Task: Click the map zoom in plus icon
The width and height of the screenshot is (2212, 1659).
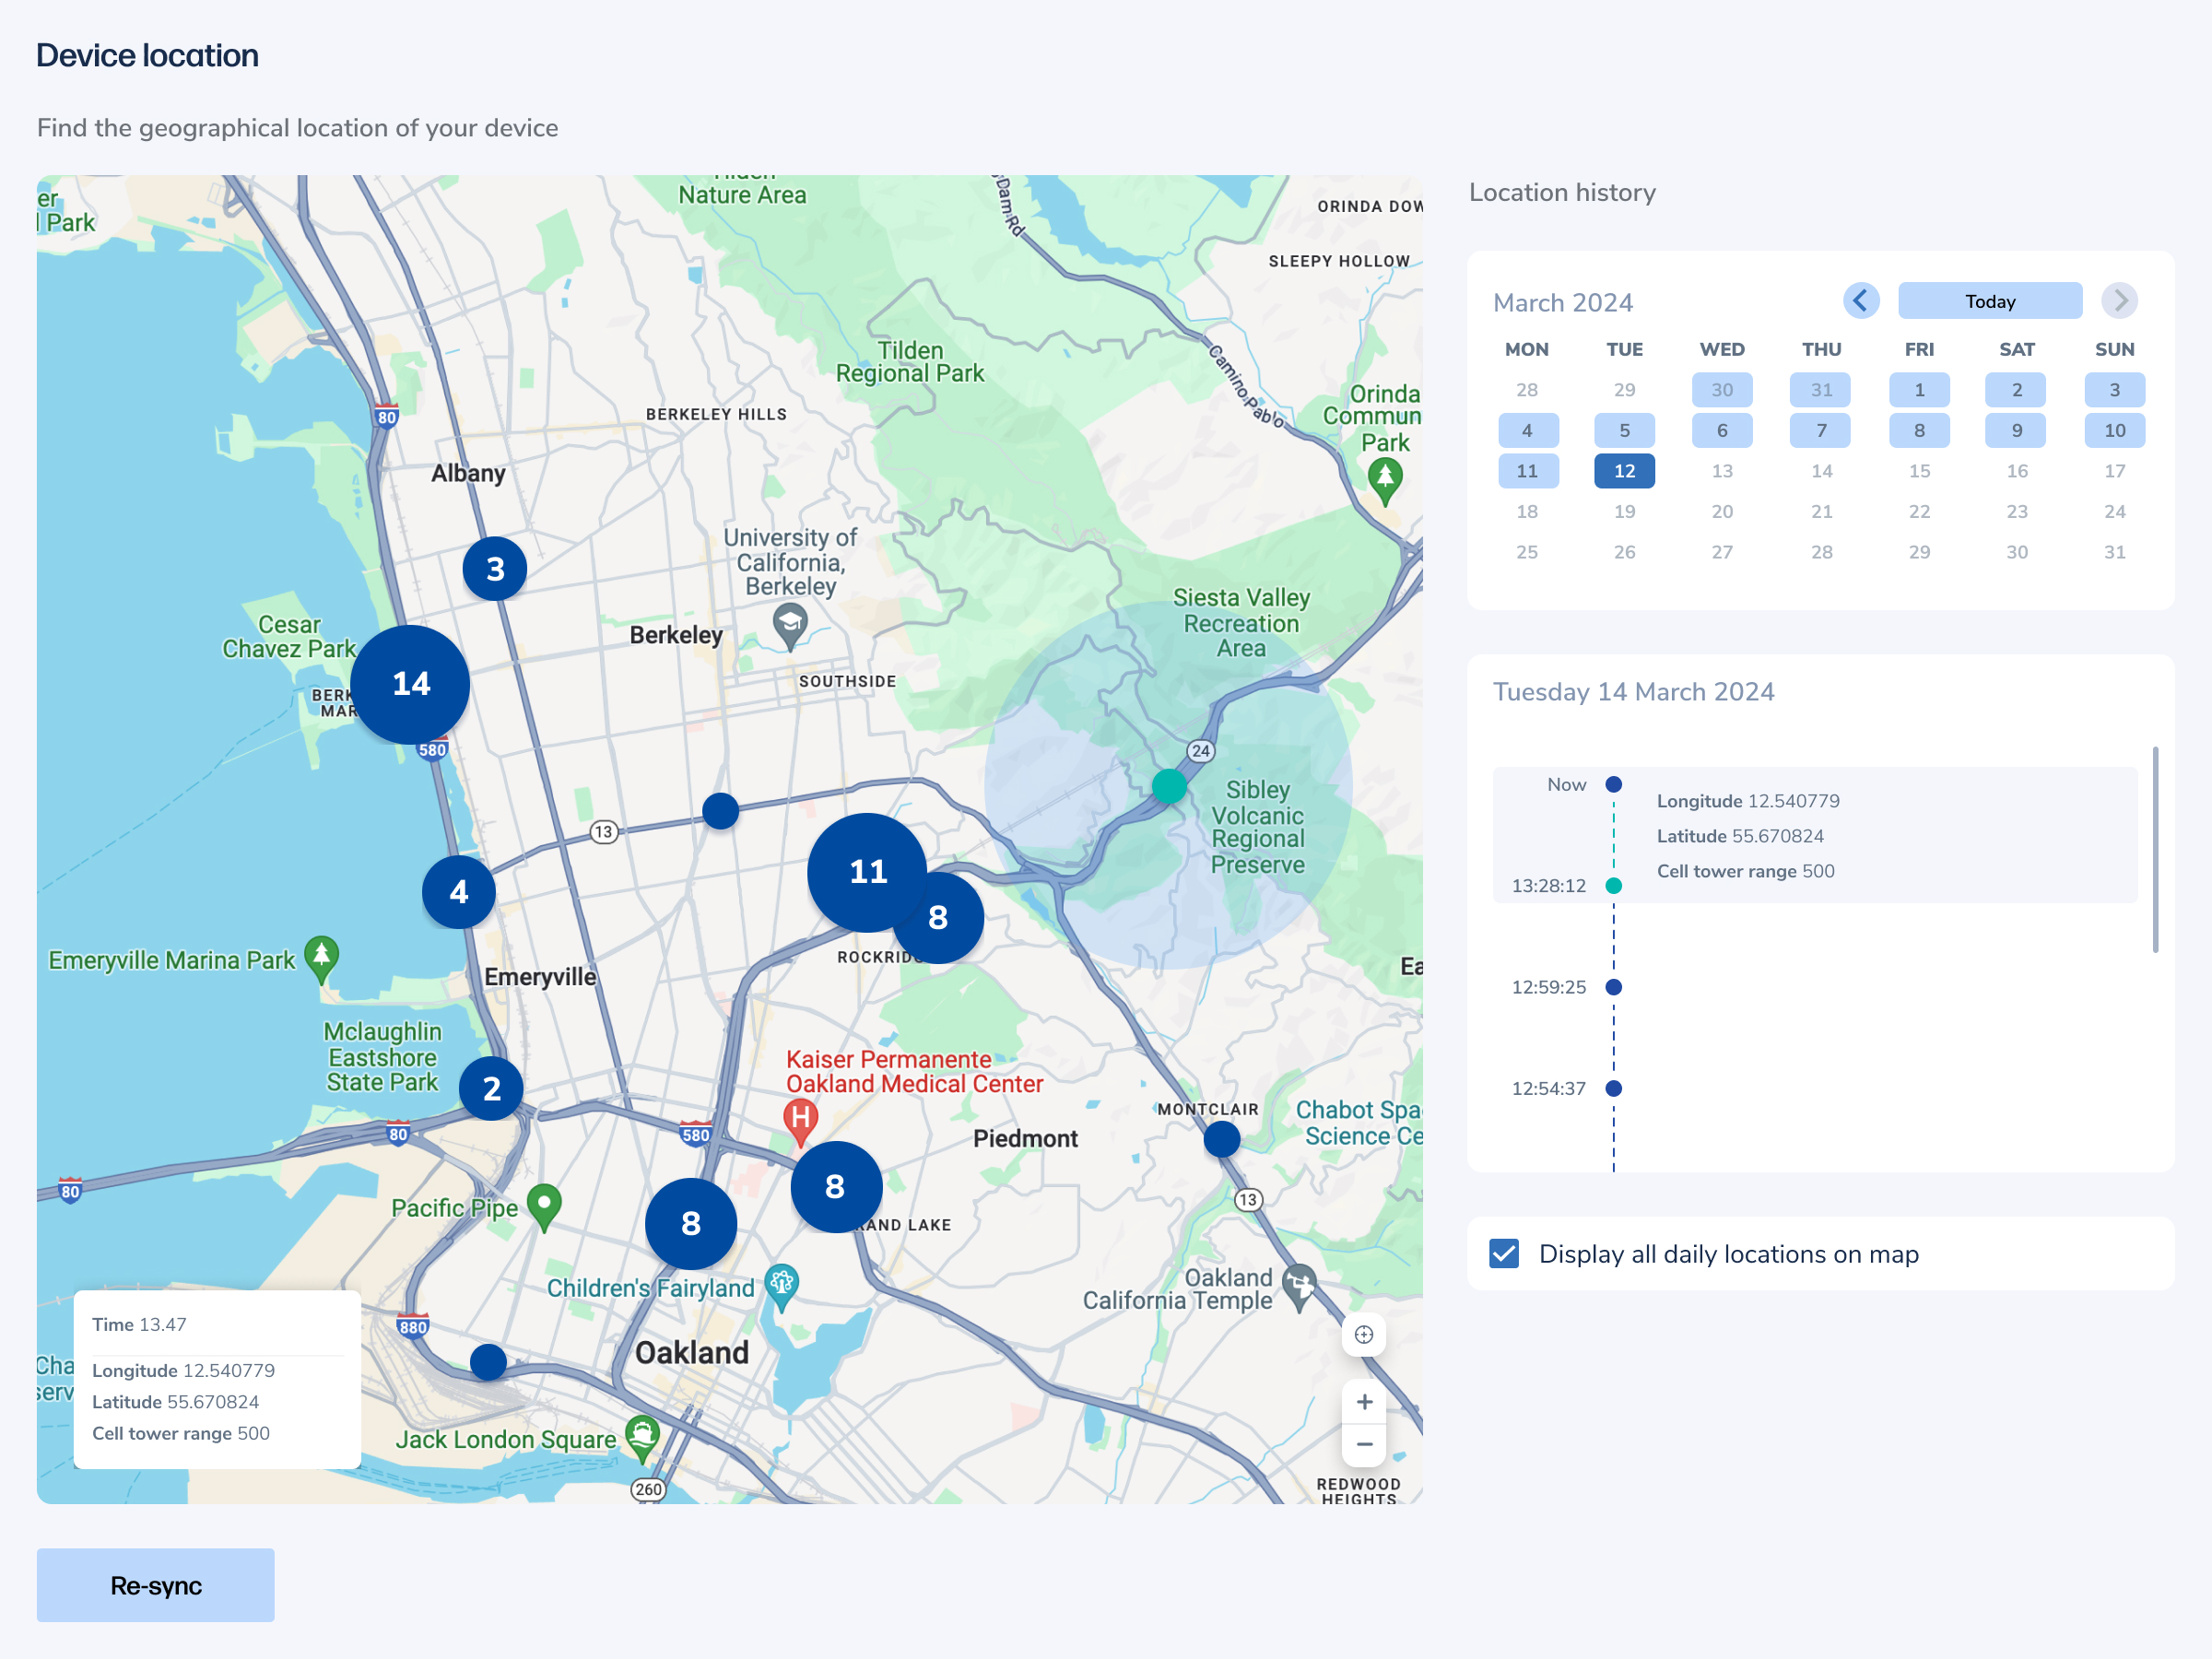Action: pyautogui.click(x=1364, y=1402)
